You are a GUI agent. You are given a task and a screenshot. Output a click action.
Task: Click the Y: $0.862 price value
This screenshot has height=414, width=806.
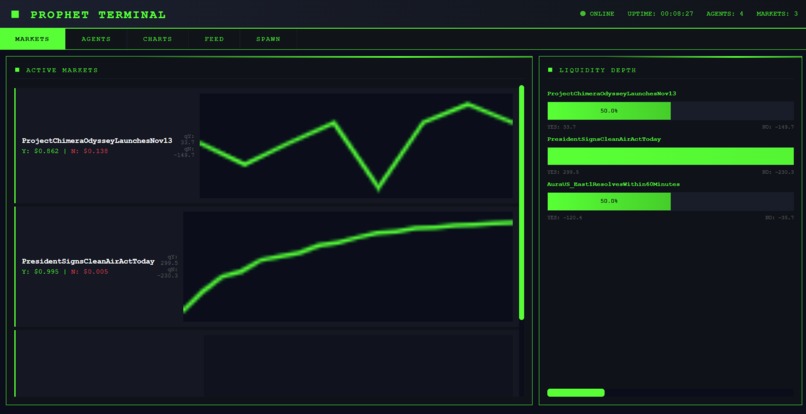40,151
